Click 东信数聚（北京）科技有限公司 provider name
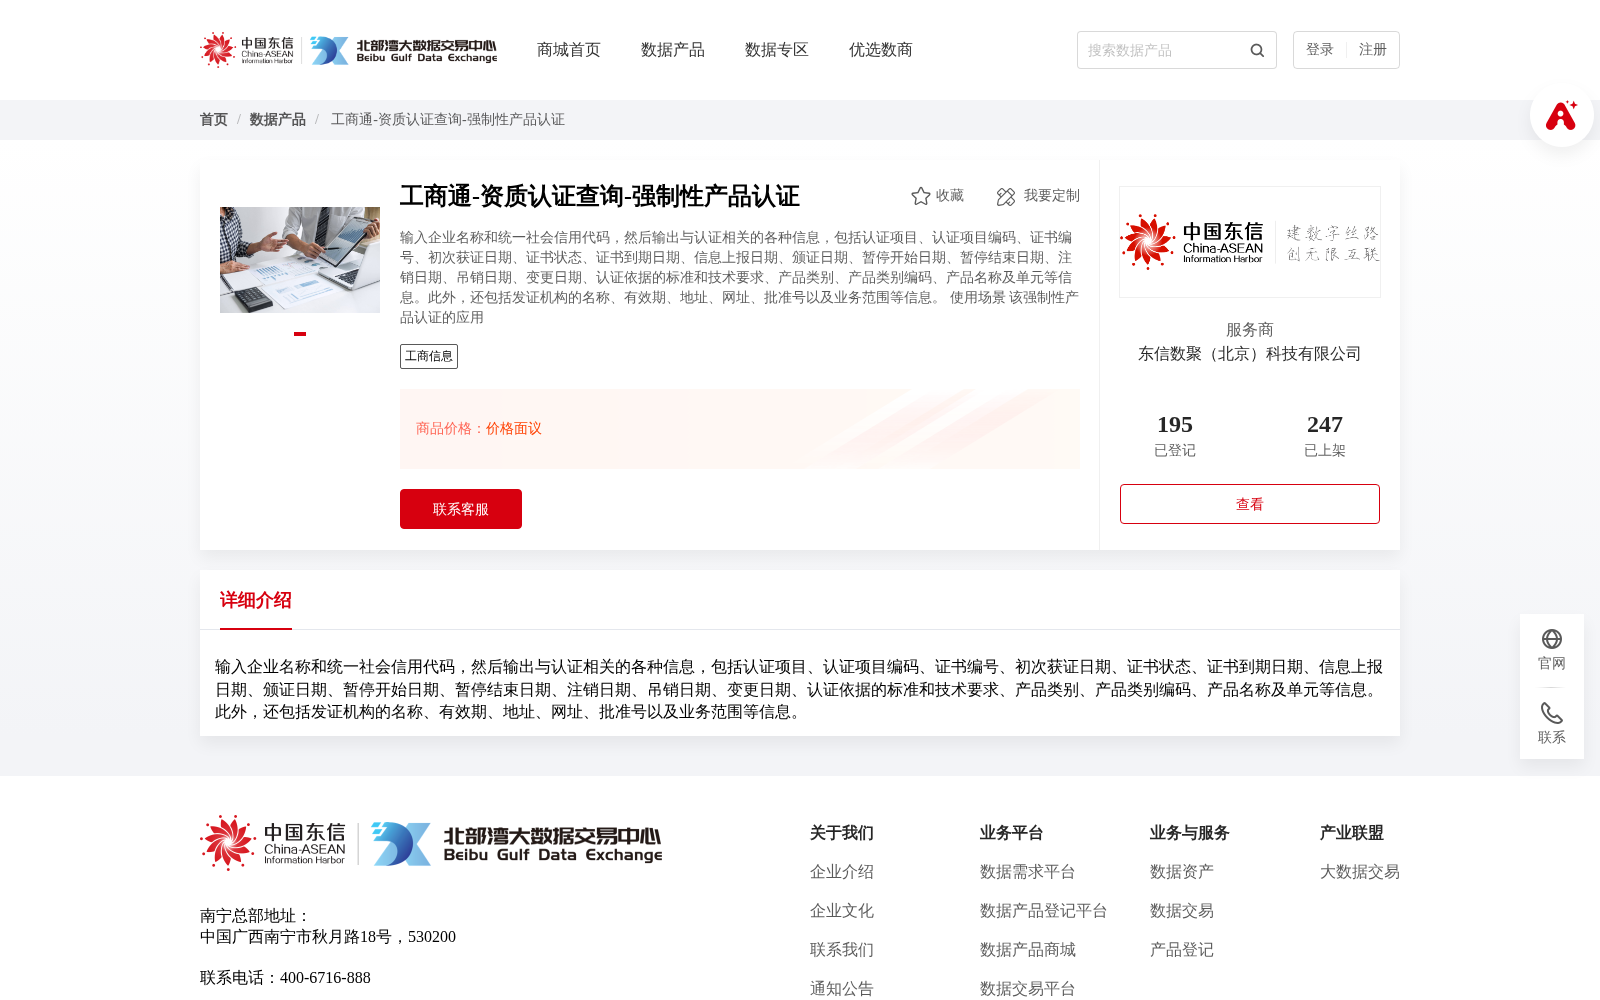The width and height of the screenshot is (1600, 1000). pos(1250,354)
